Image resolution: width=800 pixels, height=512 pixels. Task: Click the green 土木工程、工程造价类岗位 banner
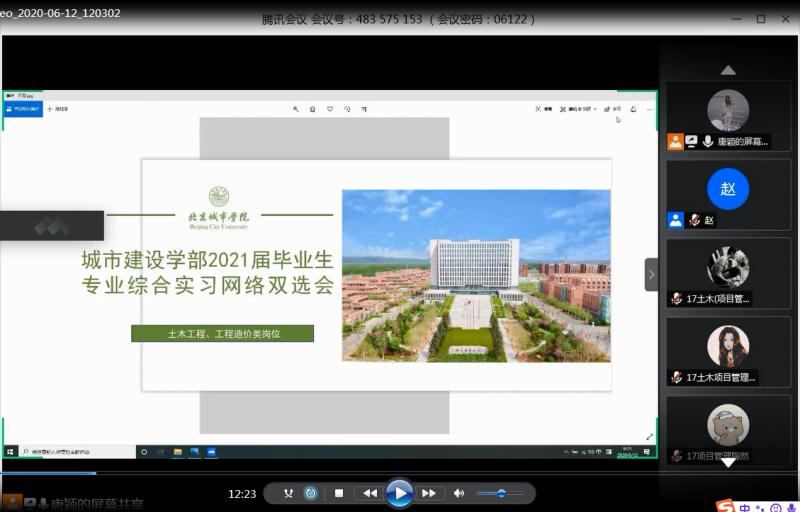coord(222,334)
